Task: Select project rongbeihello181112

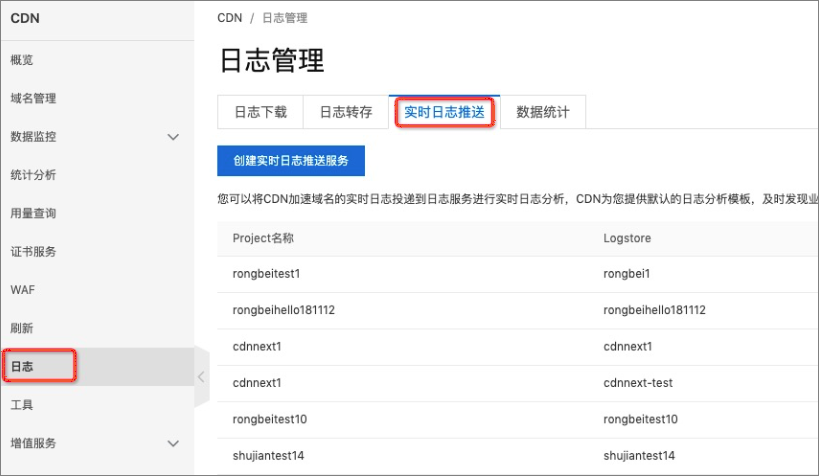Action: (x=284, y=310)
